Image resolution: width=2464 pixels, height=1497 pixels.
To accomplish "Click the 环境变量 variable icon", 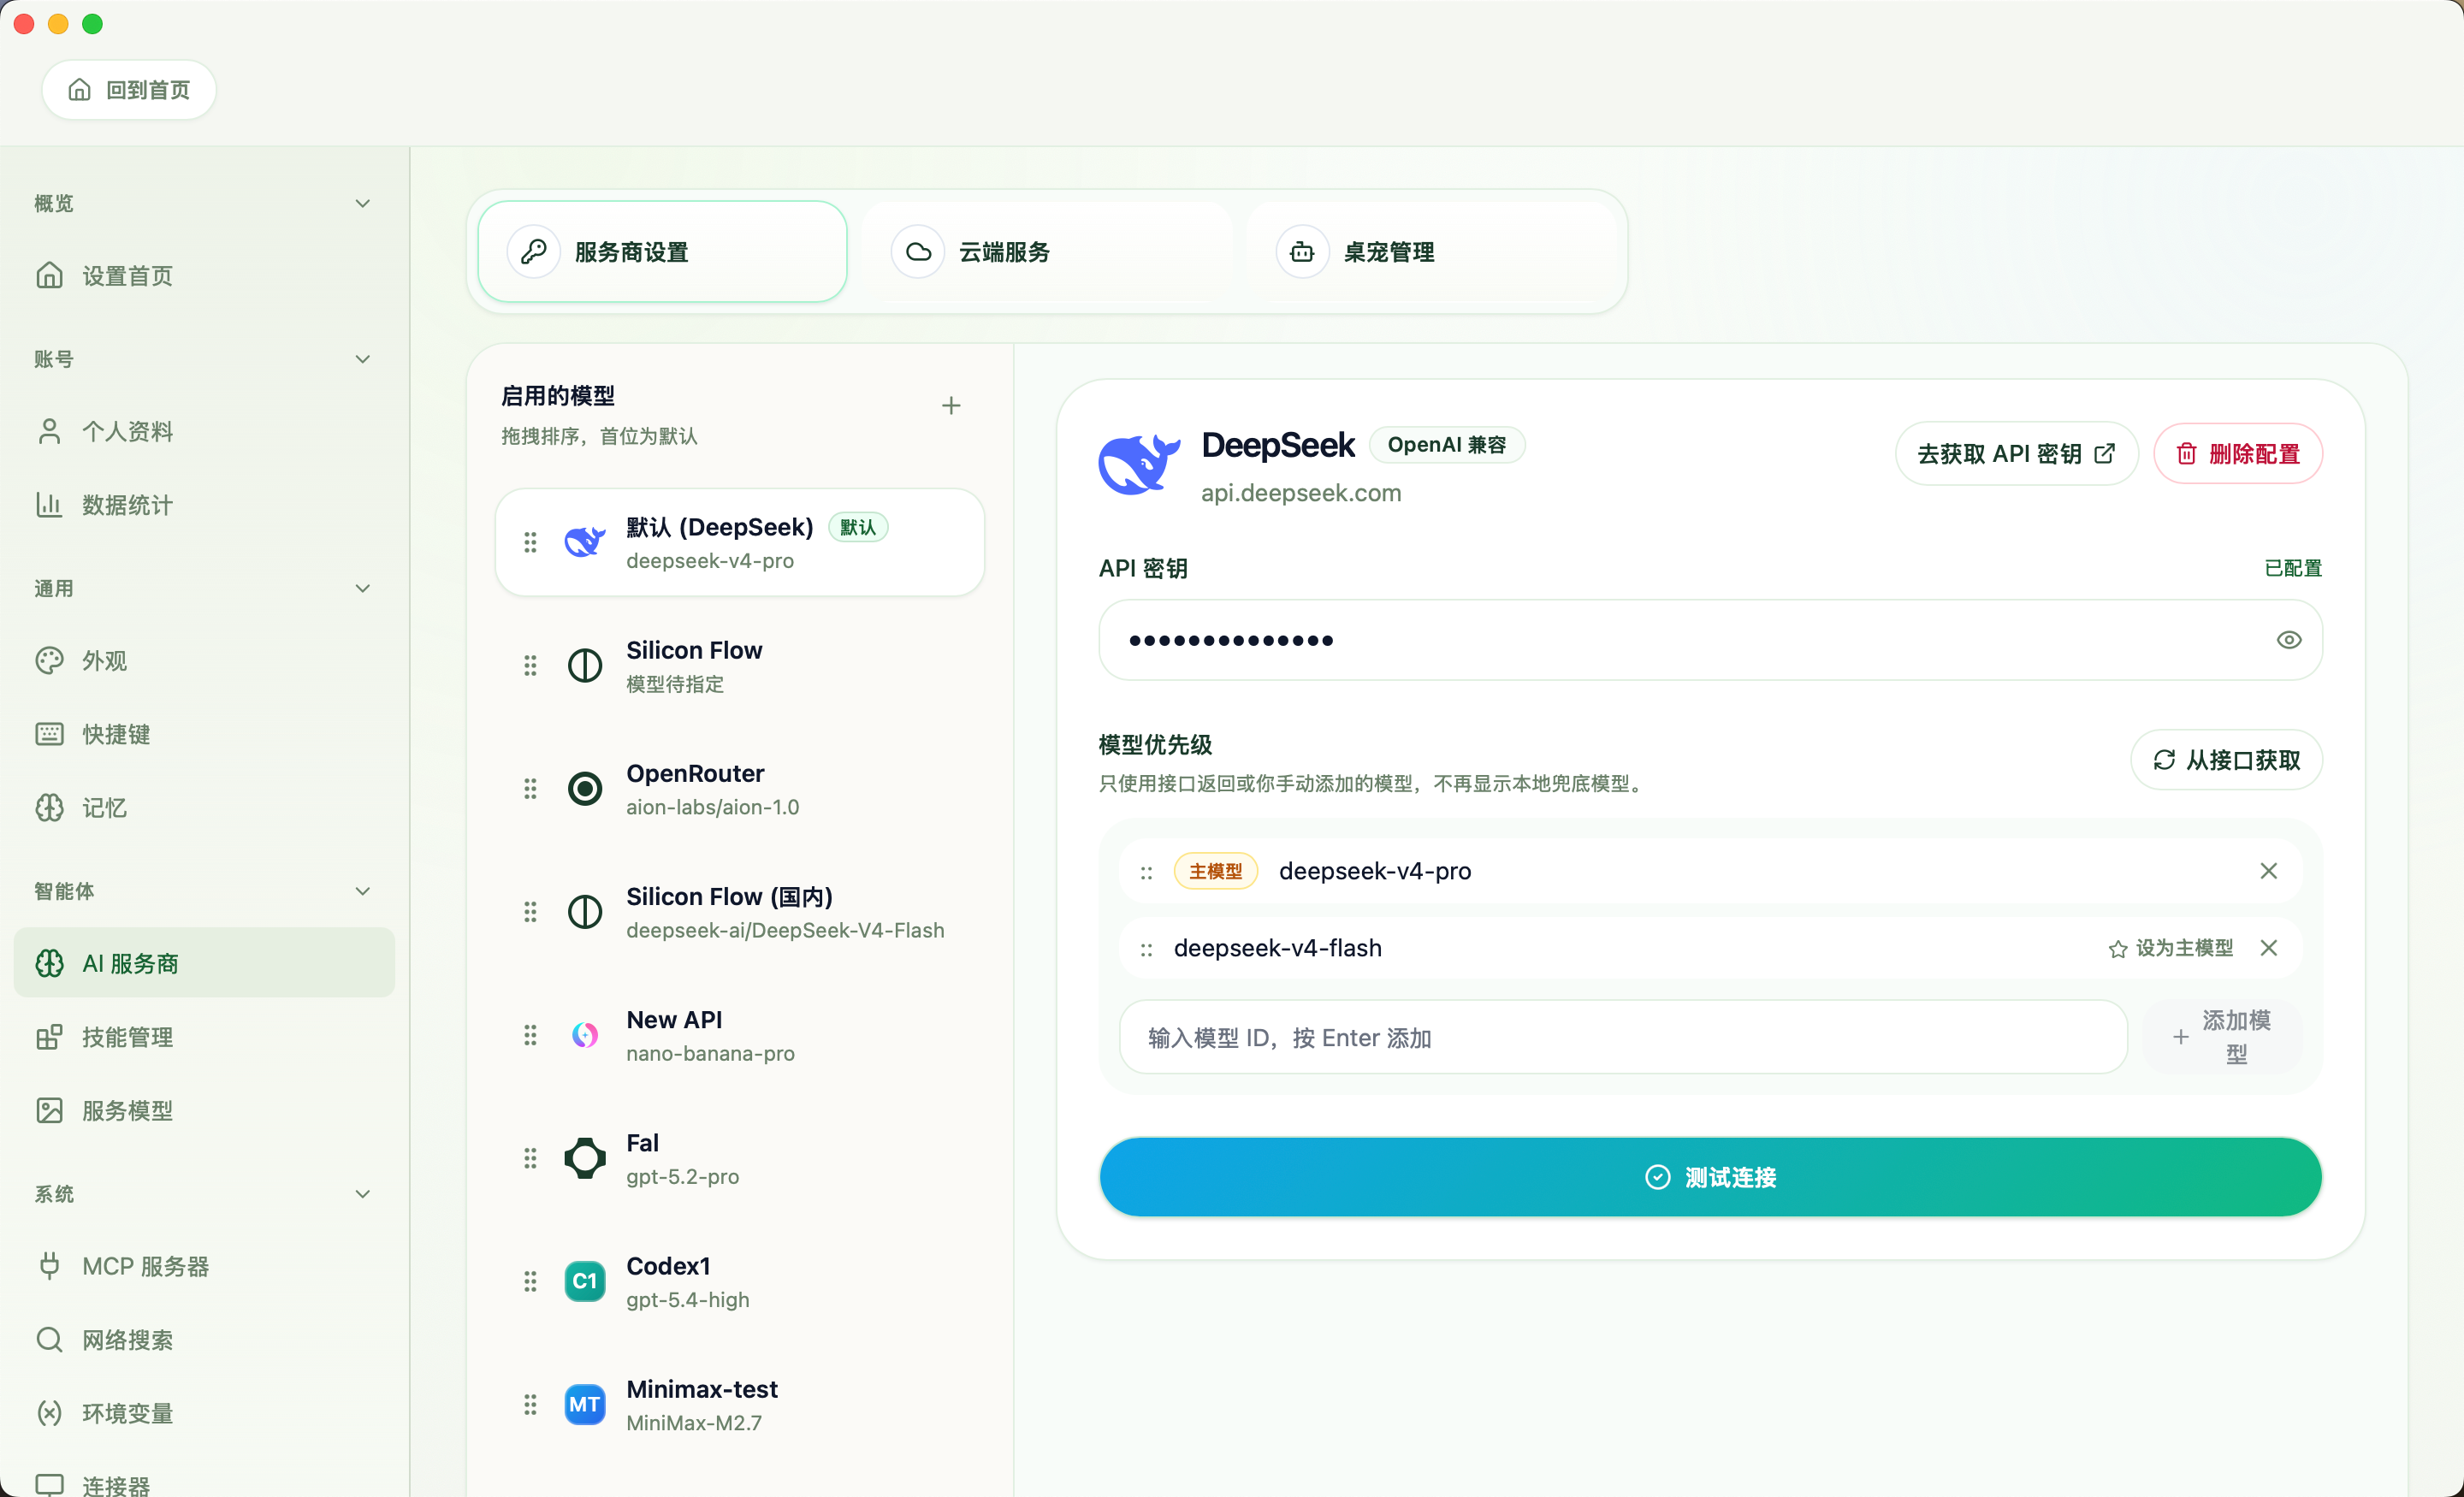I will point(49,1413).
